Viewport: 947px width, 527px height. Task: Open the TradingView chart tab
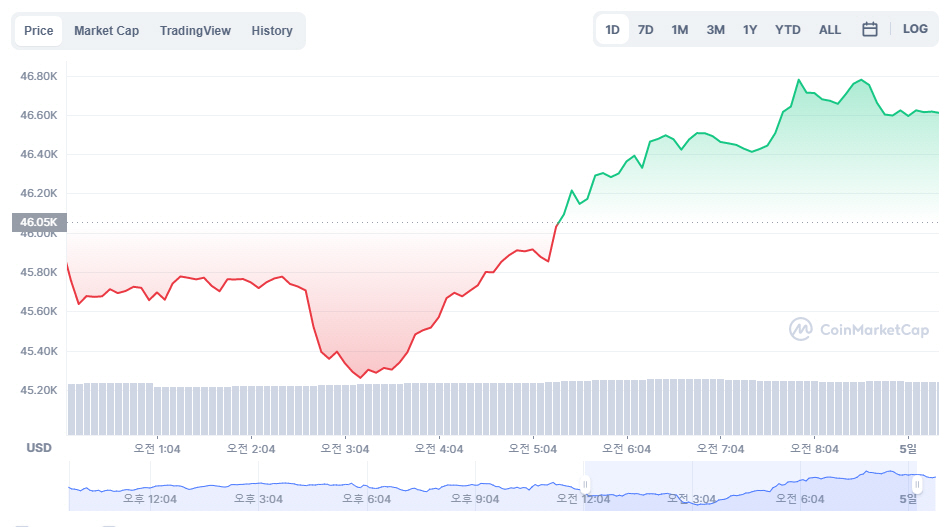point(195,31)
